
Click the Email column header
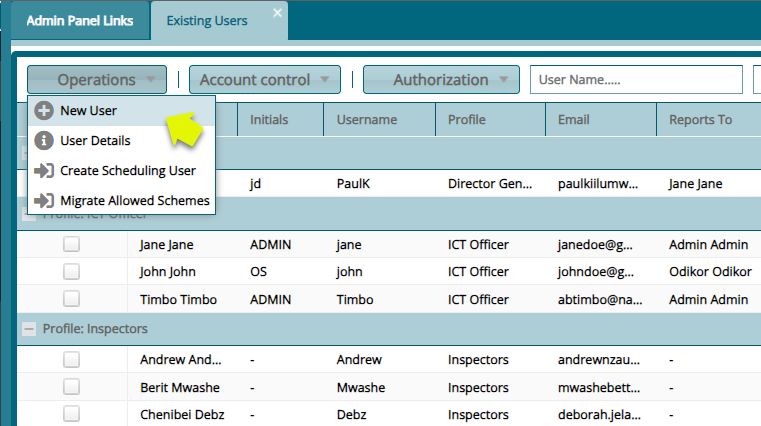tap(574, 120)
